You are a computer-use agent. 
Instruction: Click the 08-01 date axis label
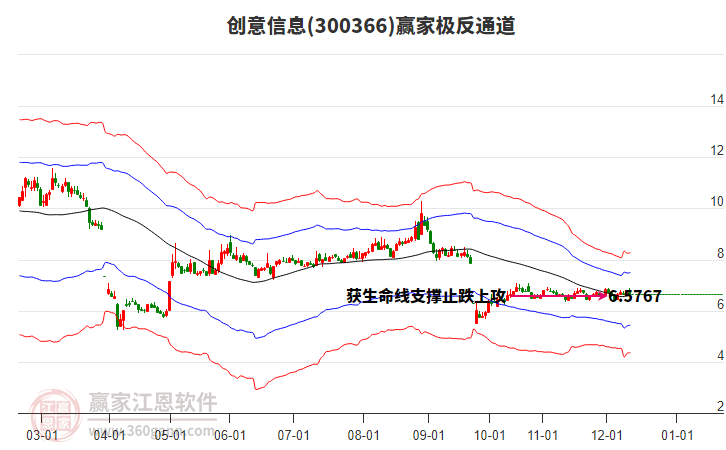pyautogui.click(x=363, y=436)
